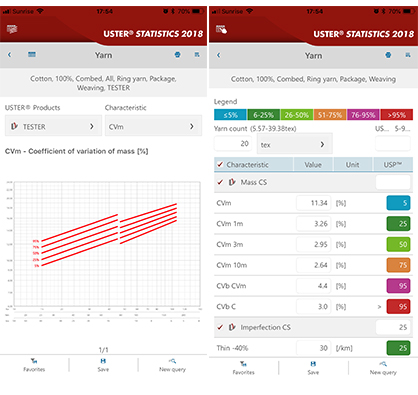Viewport: 418px width, 395px height.
Task: Tap the far-right header icon on left screen
Action: (197, 54)
